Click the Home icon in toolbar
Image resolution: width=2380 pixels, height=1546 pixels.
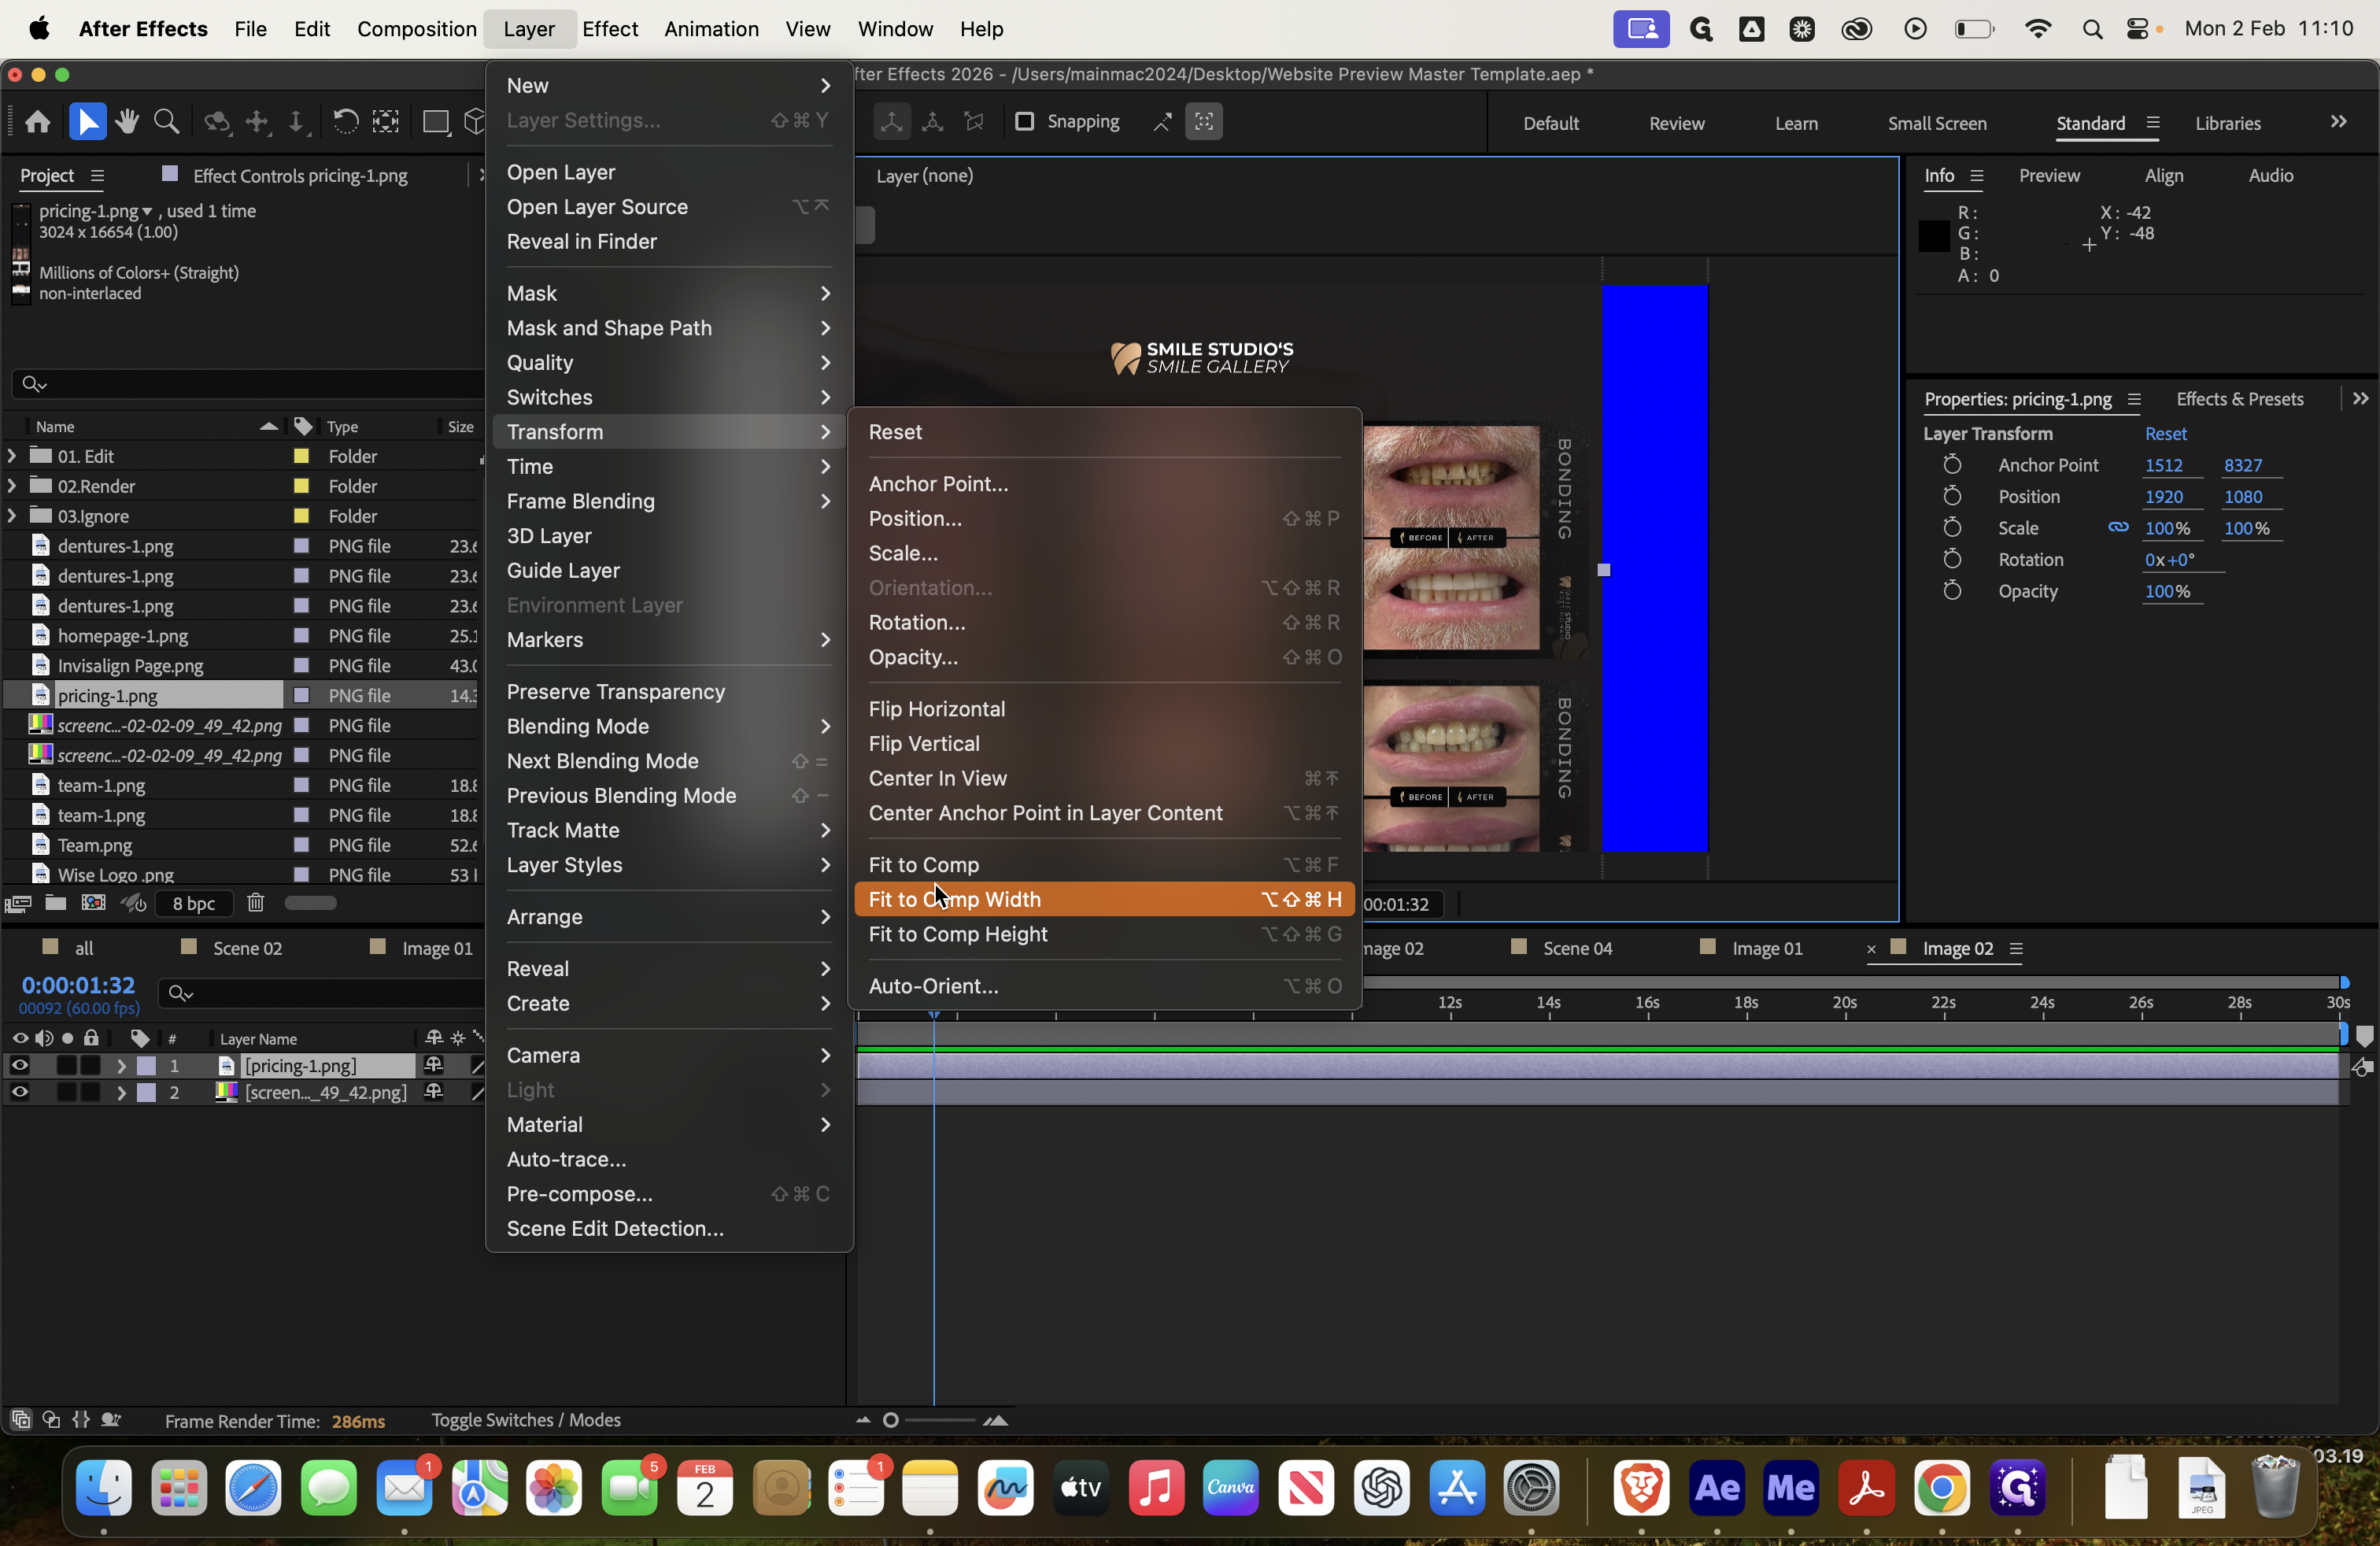coord(38,122)
